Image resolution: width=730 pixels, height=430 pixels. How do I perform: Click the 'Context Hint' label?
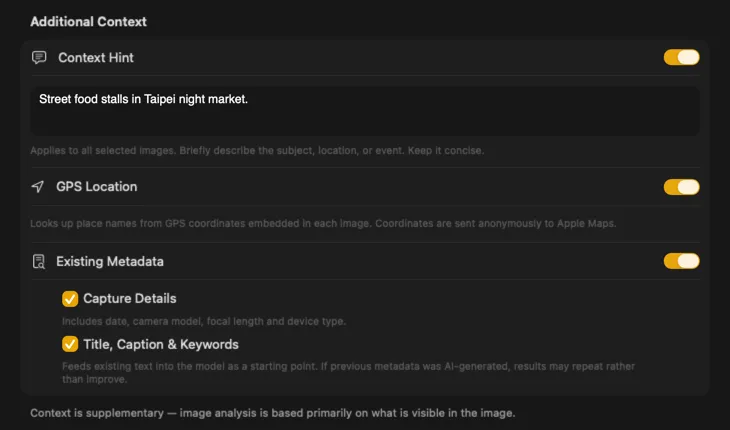click(96, 58)
